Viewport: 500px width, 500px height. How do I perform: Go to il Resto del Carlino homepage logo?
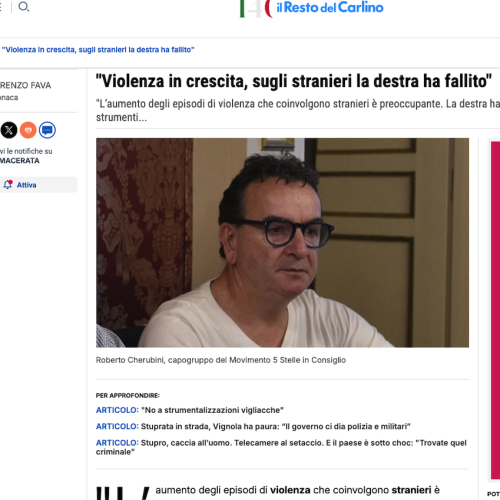click(x=330, y=7)
